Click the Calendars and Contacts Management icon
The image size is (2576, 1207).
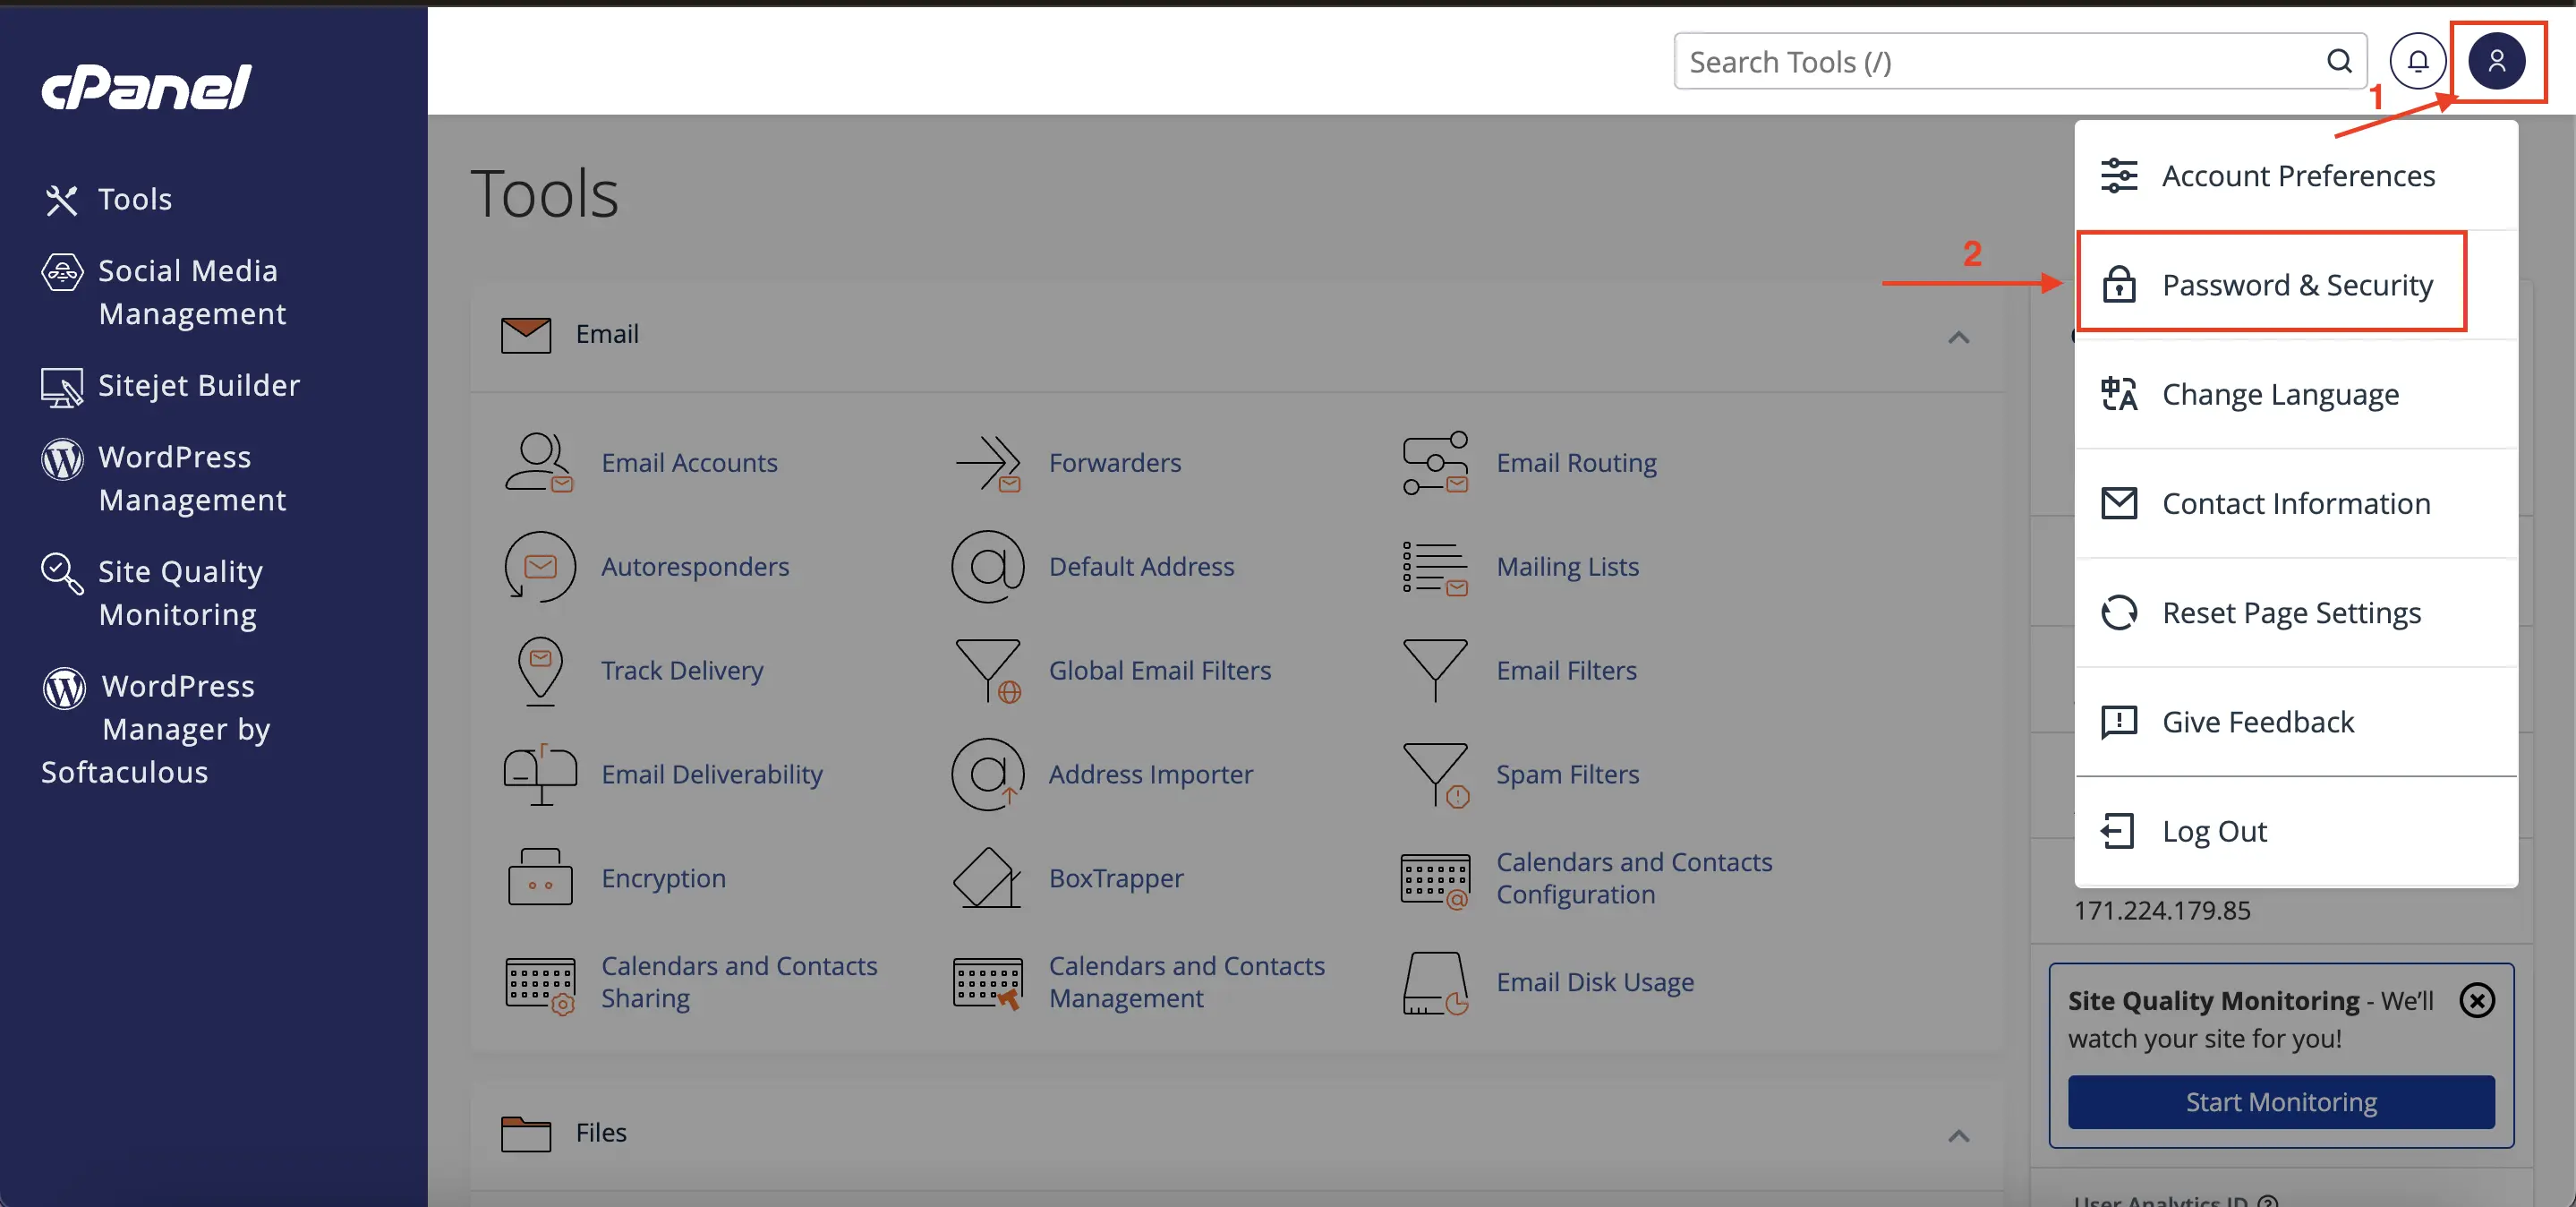point(988,983)
